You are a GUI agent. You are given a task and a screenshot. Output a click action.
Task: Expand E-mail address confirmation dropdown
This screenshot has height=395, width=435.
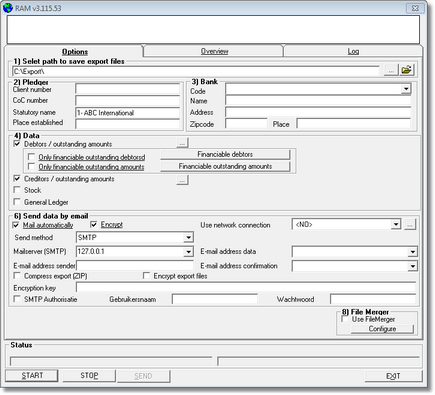pyautogui.click(x=412, y=266)
